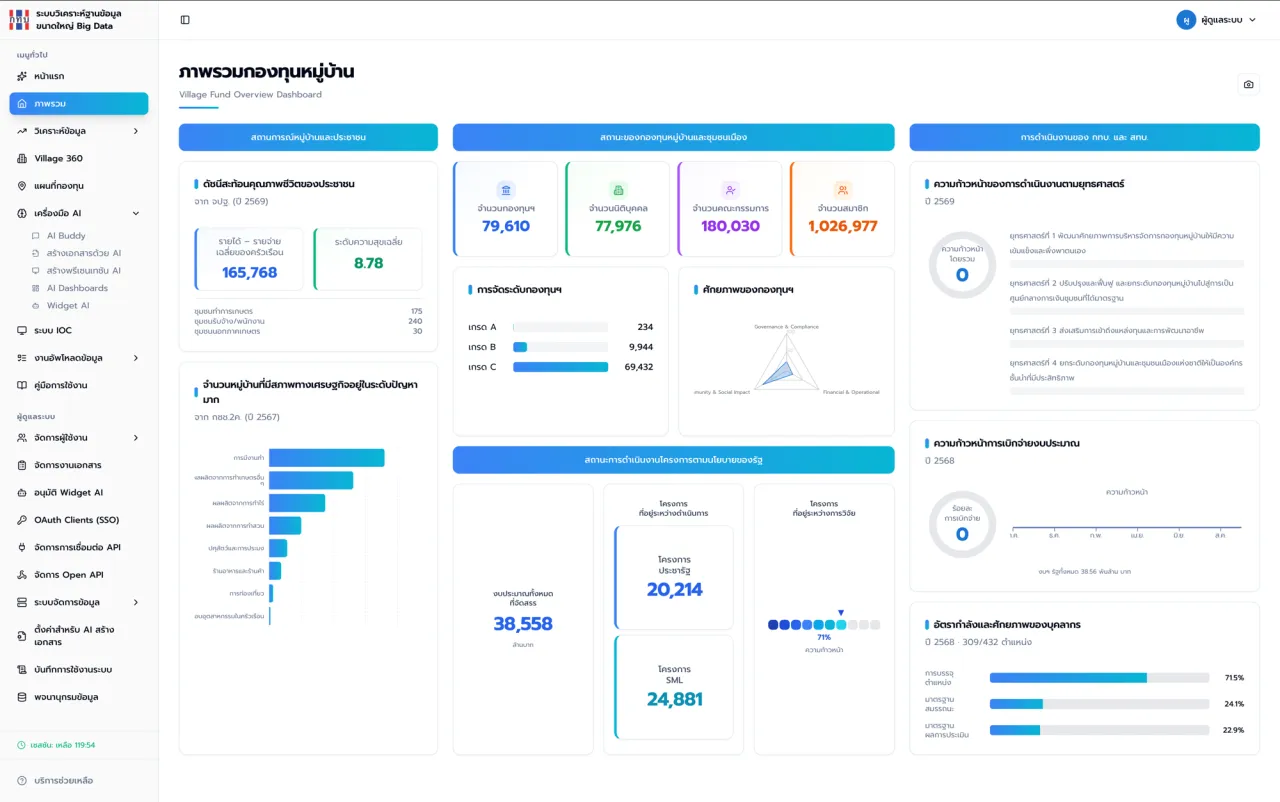
Task: Expand จัดการผู้ใช้งาน submenu chevron
Action: click(136, 438)
